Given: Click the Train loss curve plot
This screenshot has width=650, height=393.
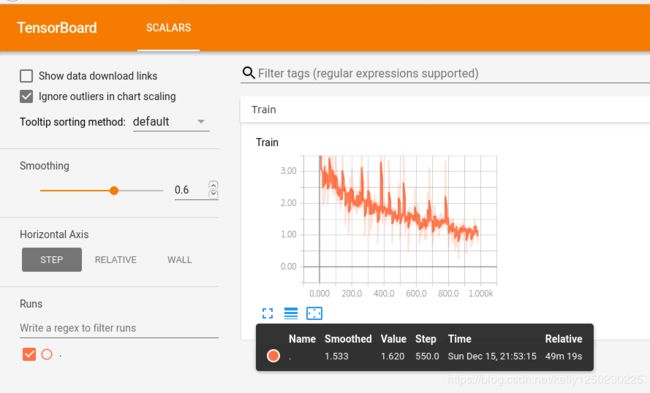Looking at the screenshot, I should pyautogui.click(x=400, y=220).
